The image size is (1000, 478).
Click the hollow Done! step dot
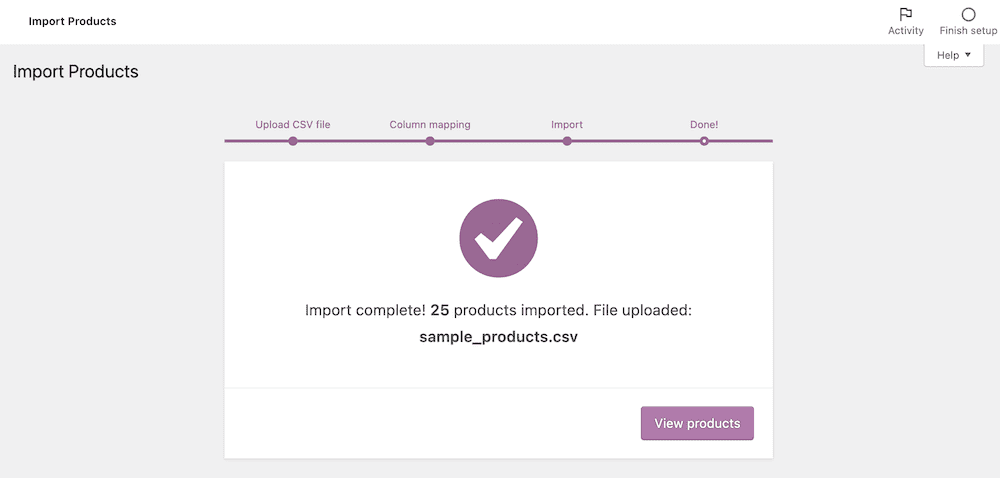(704, 141)
